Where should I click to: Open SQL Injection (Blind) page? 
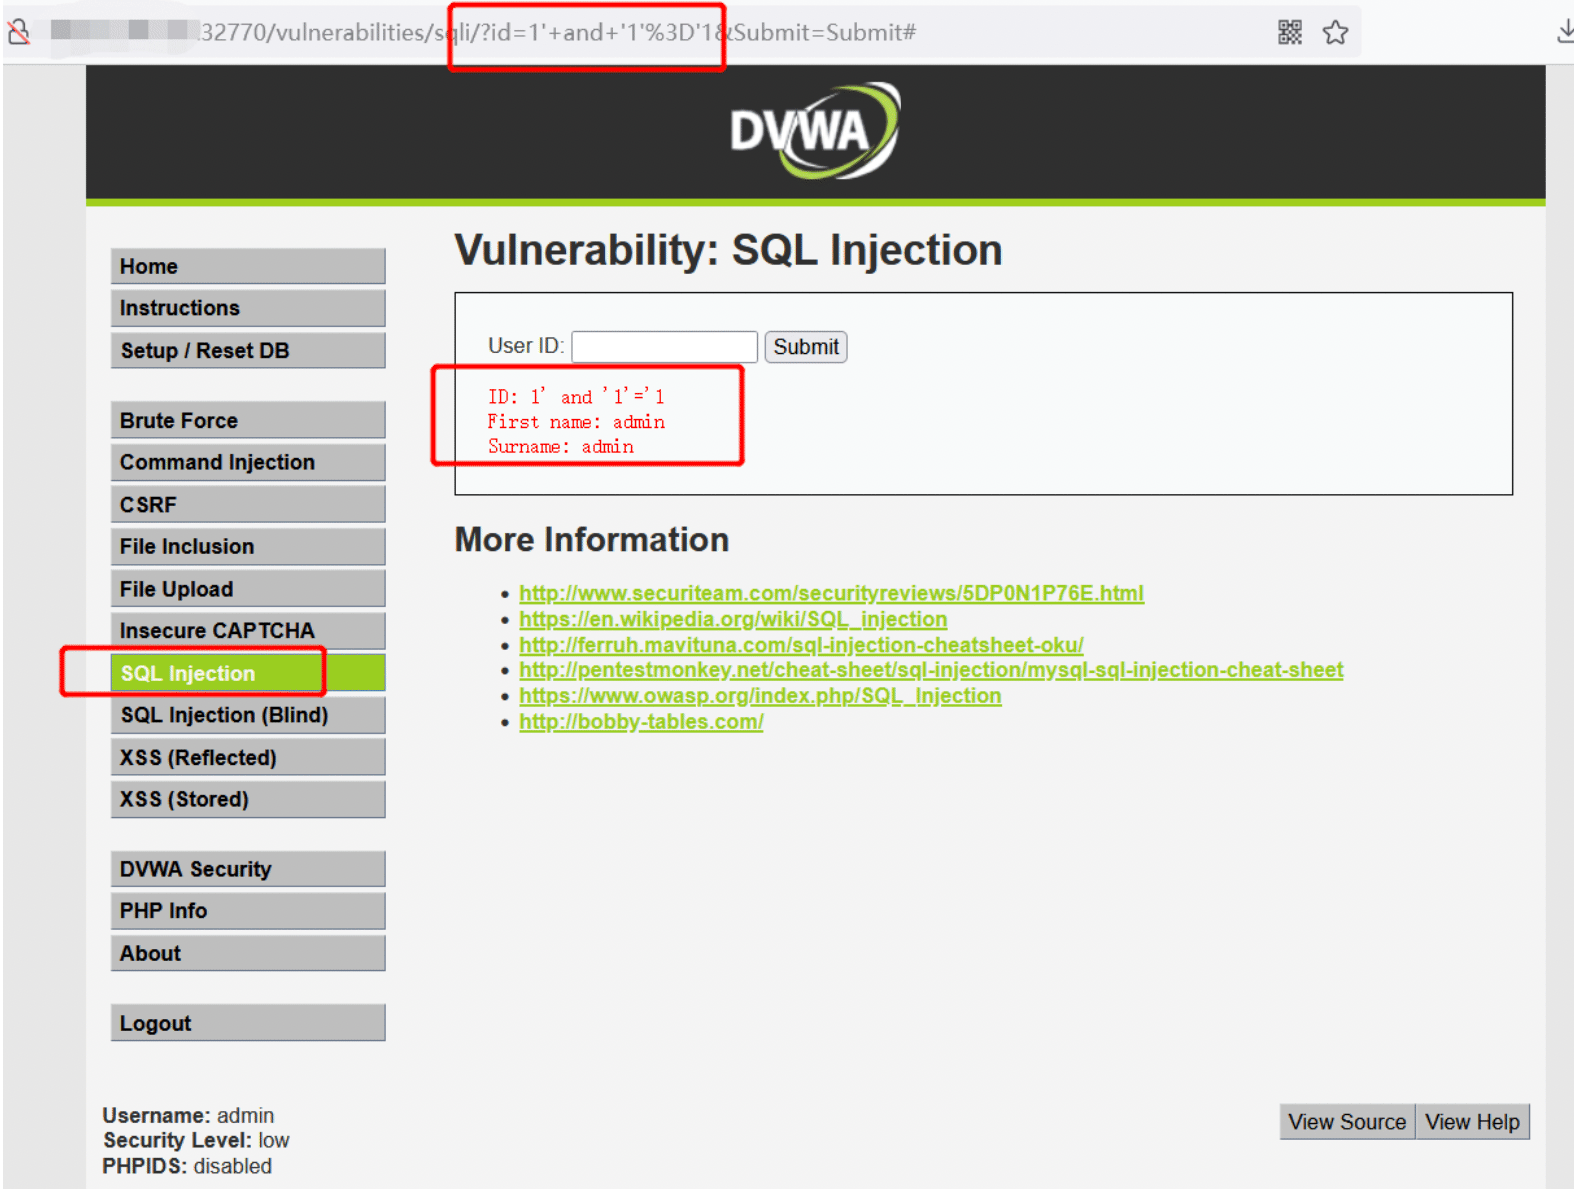point(248,715)
